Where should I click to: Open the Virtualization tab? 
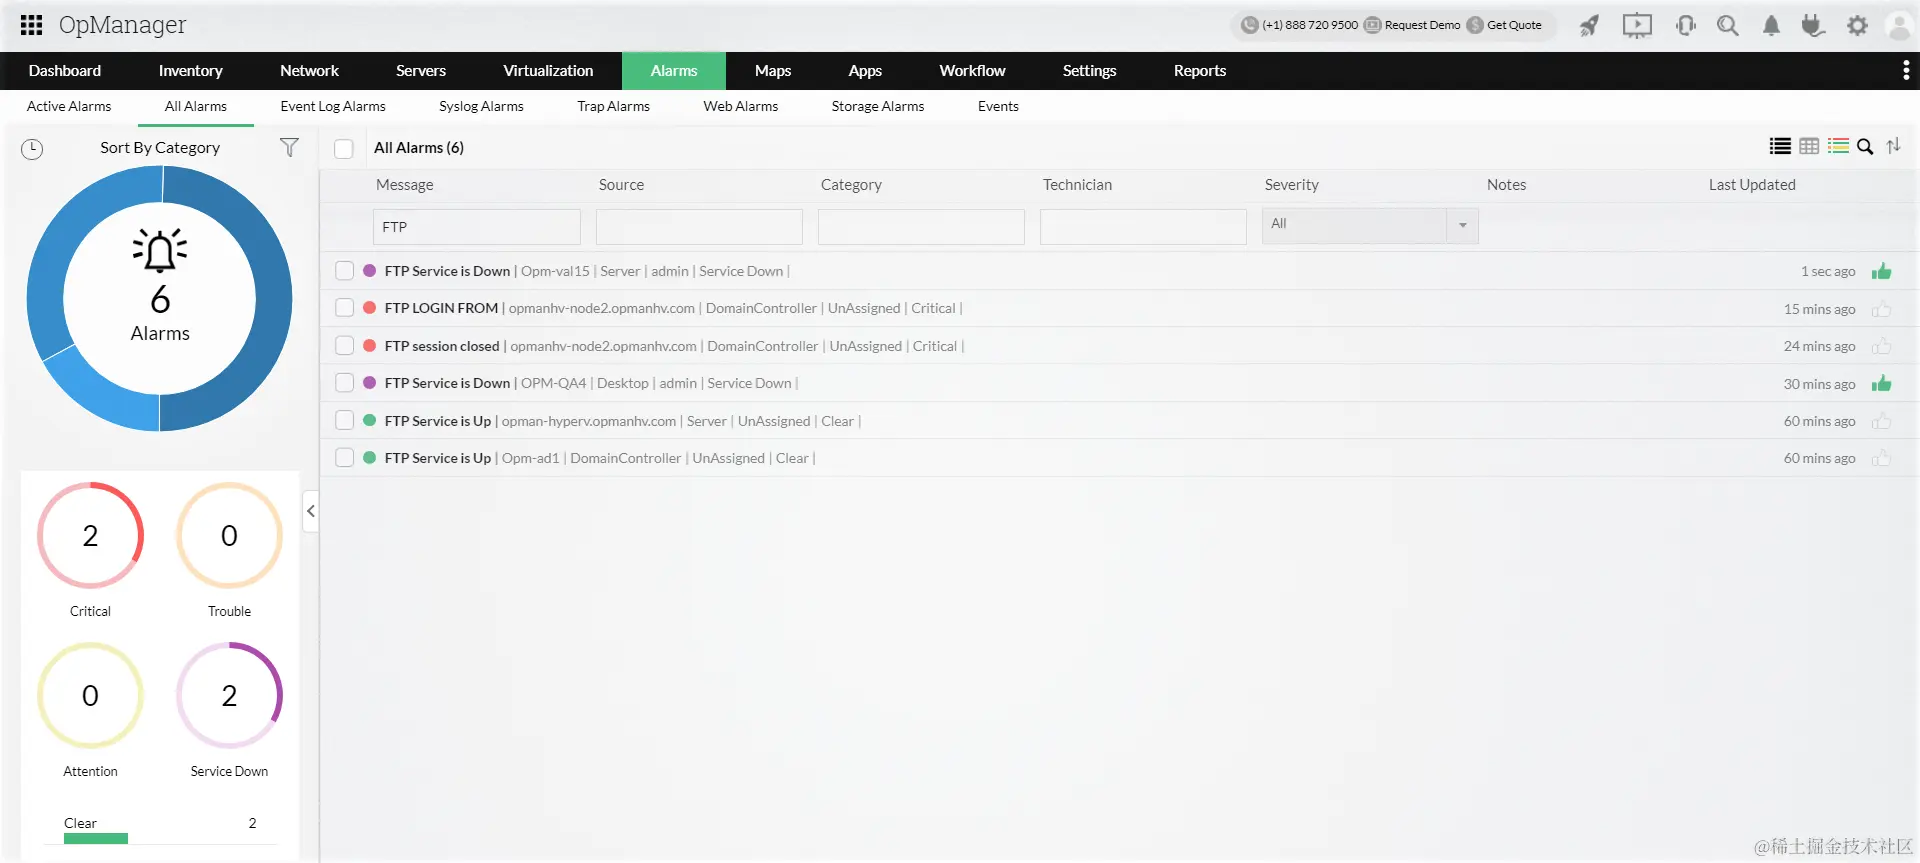(548, 71)
